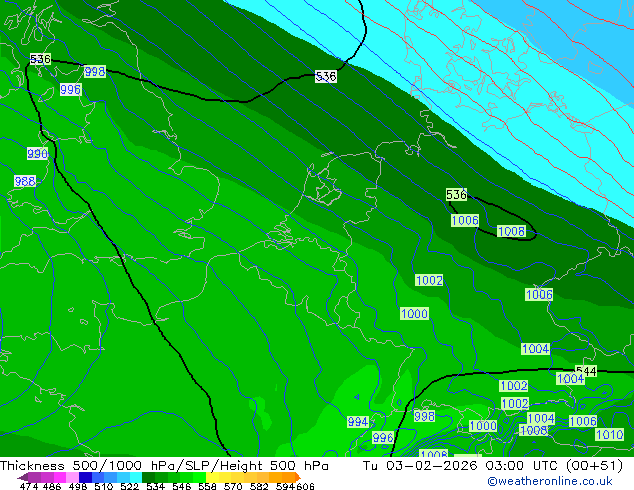
Task: Click the 534 legend value
Action: click(155, 486)
